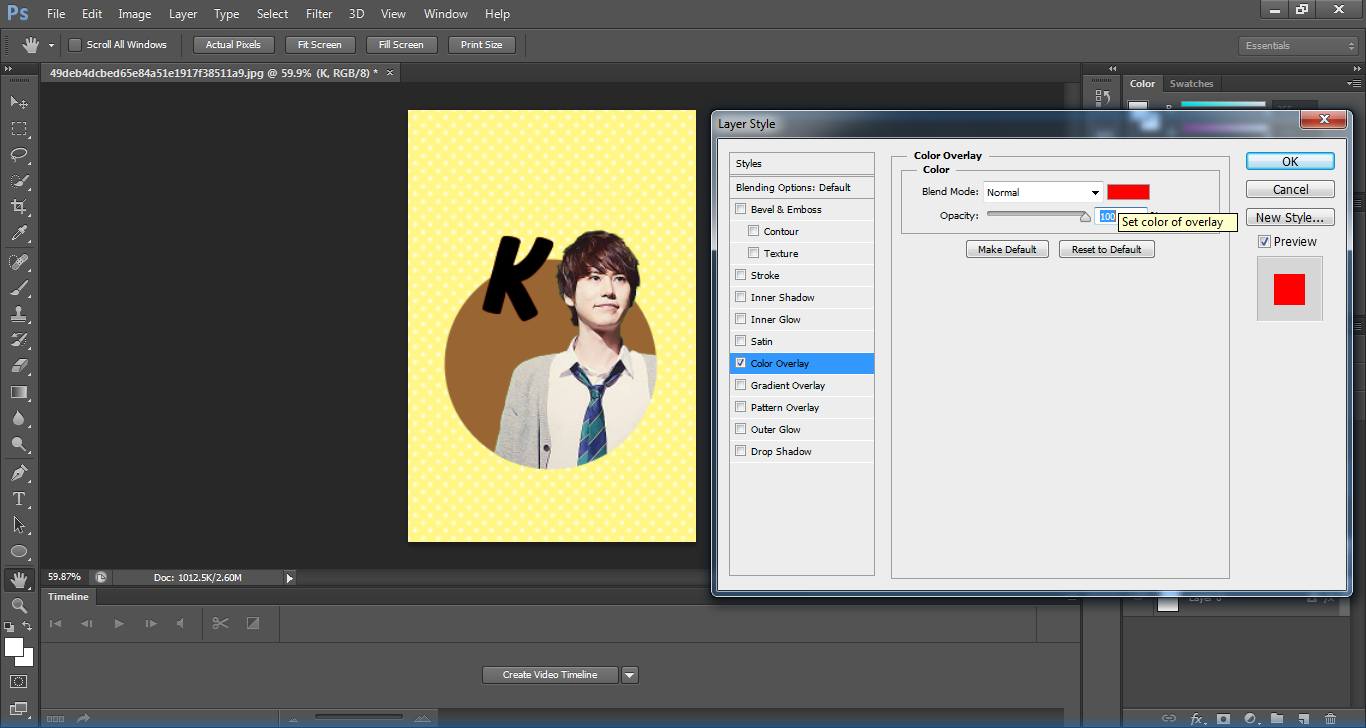This screenshot has width=1366, height=728.
Task: Open the Filter menu
Action: (x=319, y=14)
